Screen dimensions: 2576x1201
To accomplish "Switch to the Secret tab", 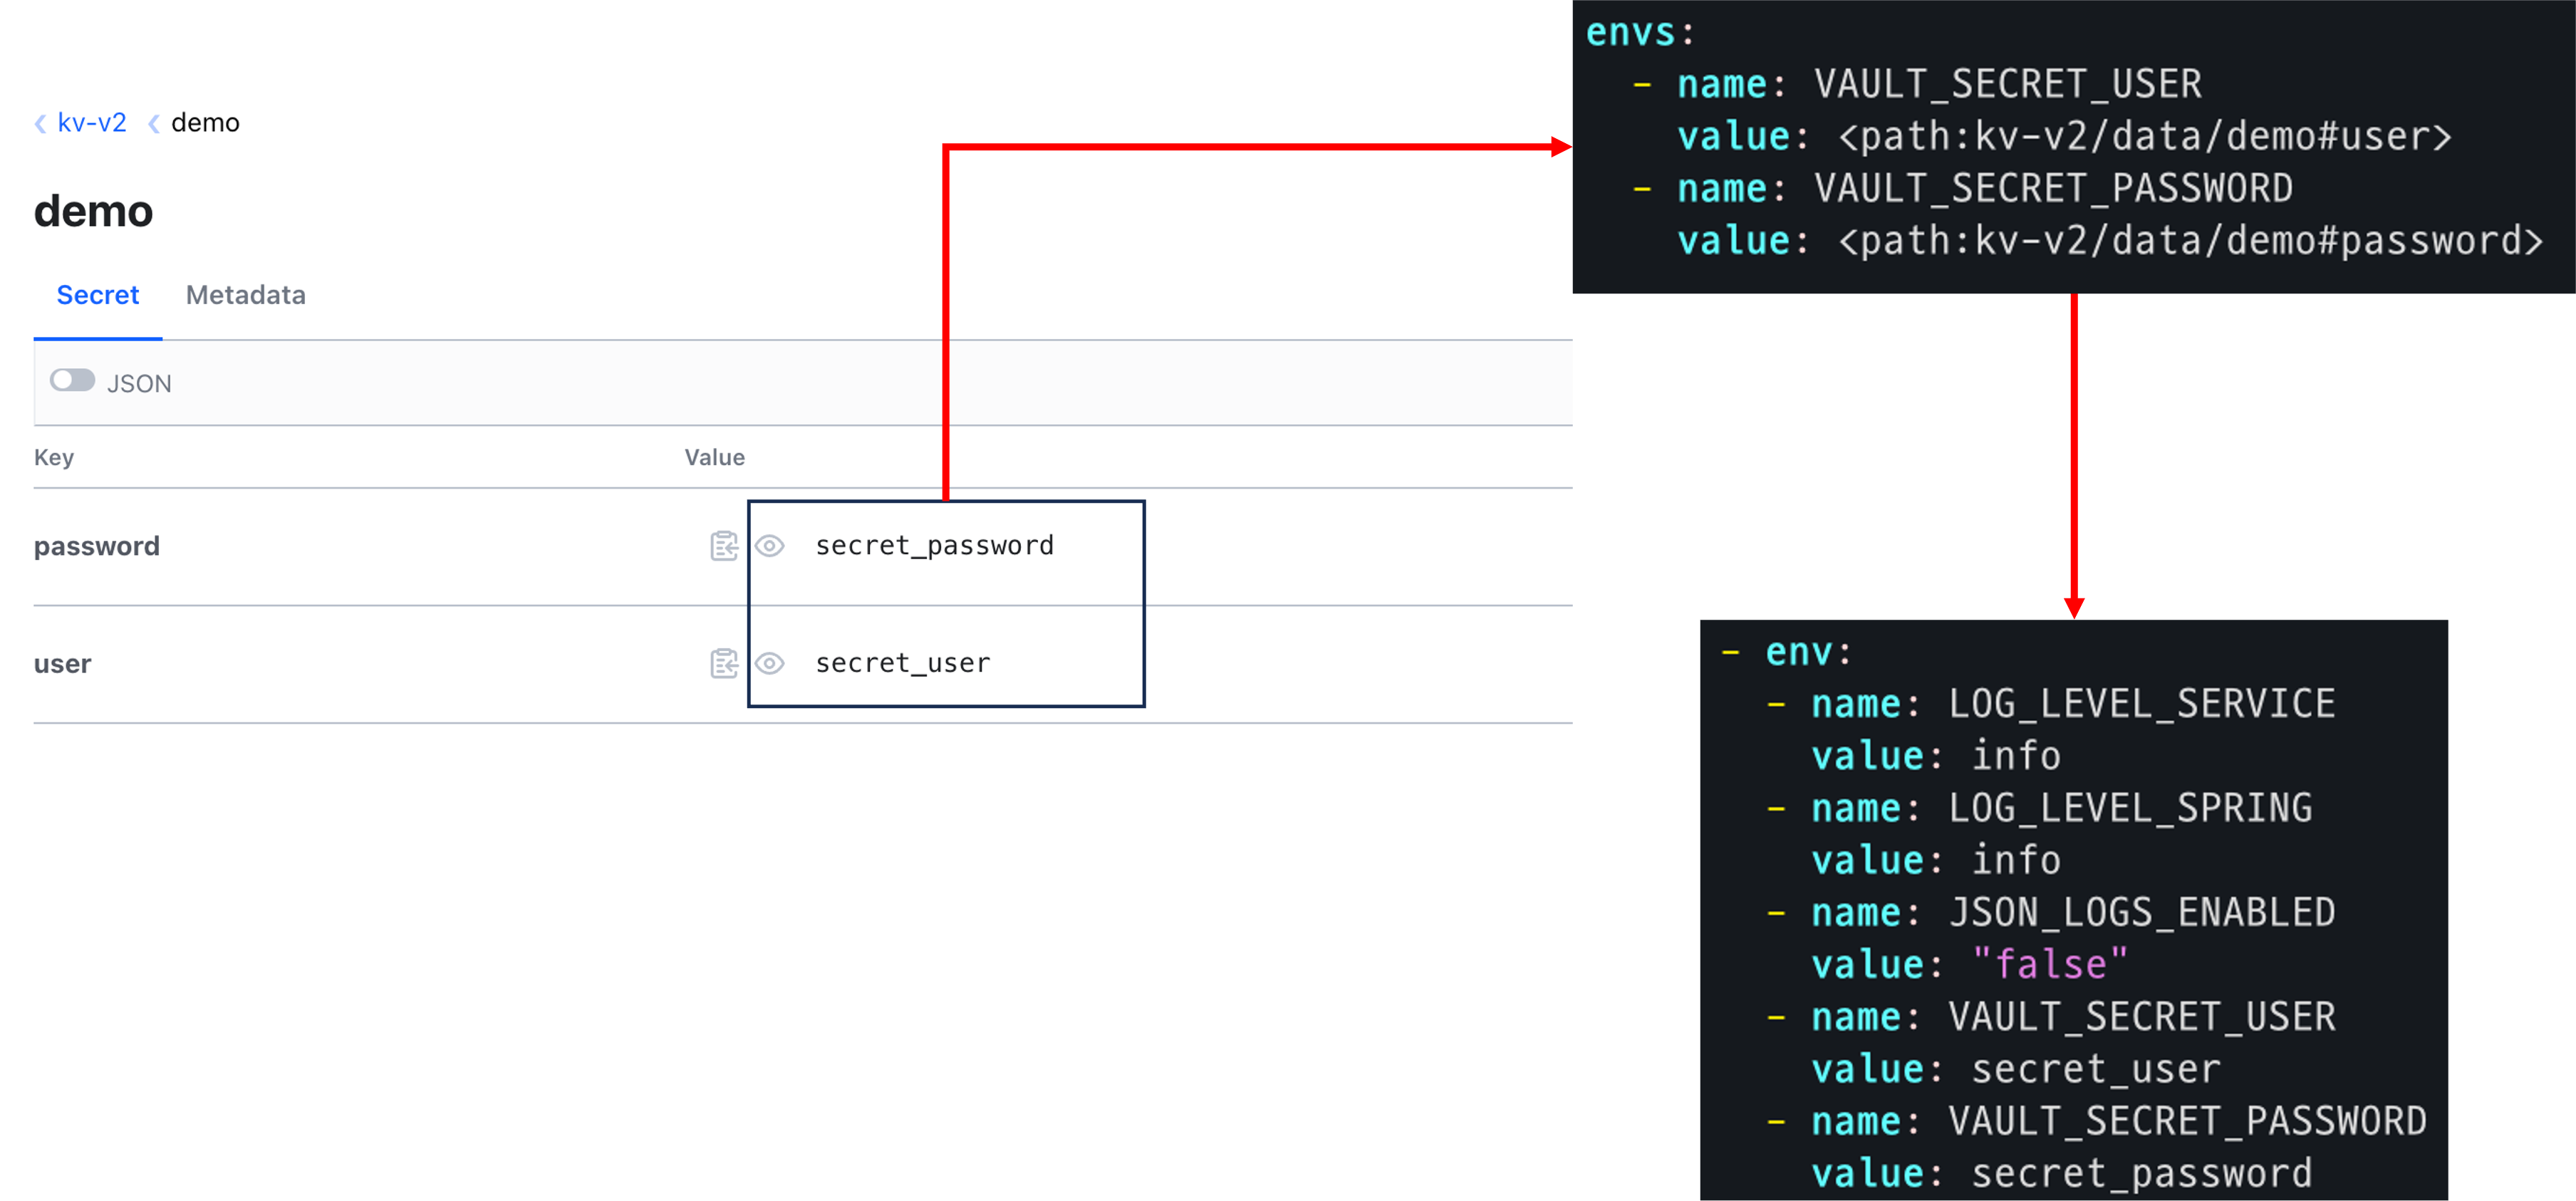I will coord(98,295).
